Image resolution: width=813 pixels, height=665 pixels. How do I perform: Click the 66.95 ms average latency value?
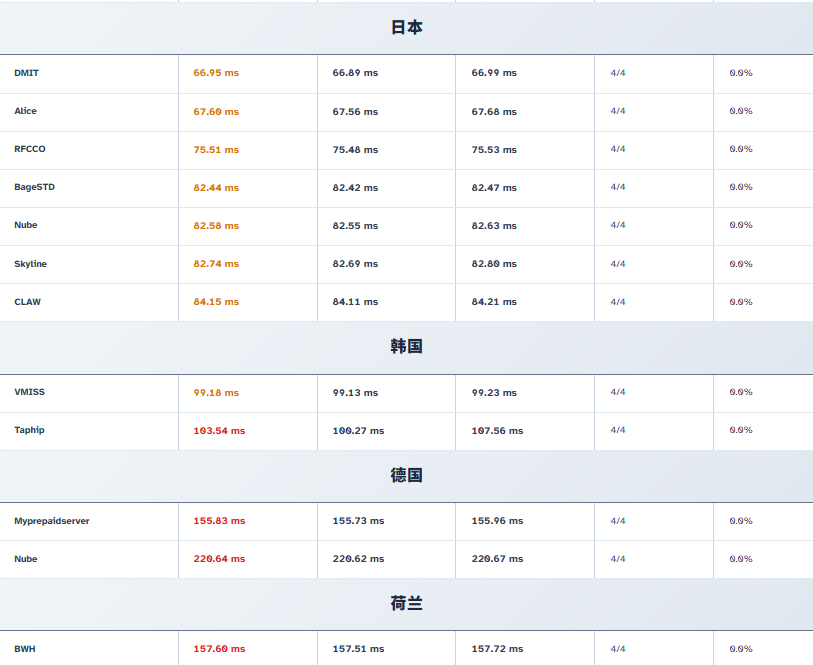pyautogui.click(x=216, y=73)
